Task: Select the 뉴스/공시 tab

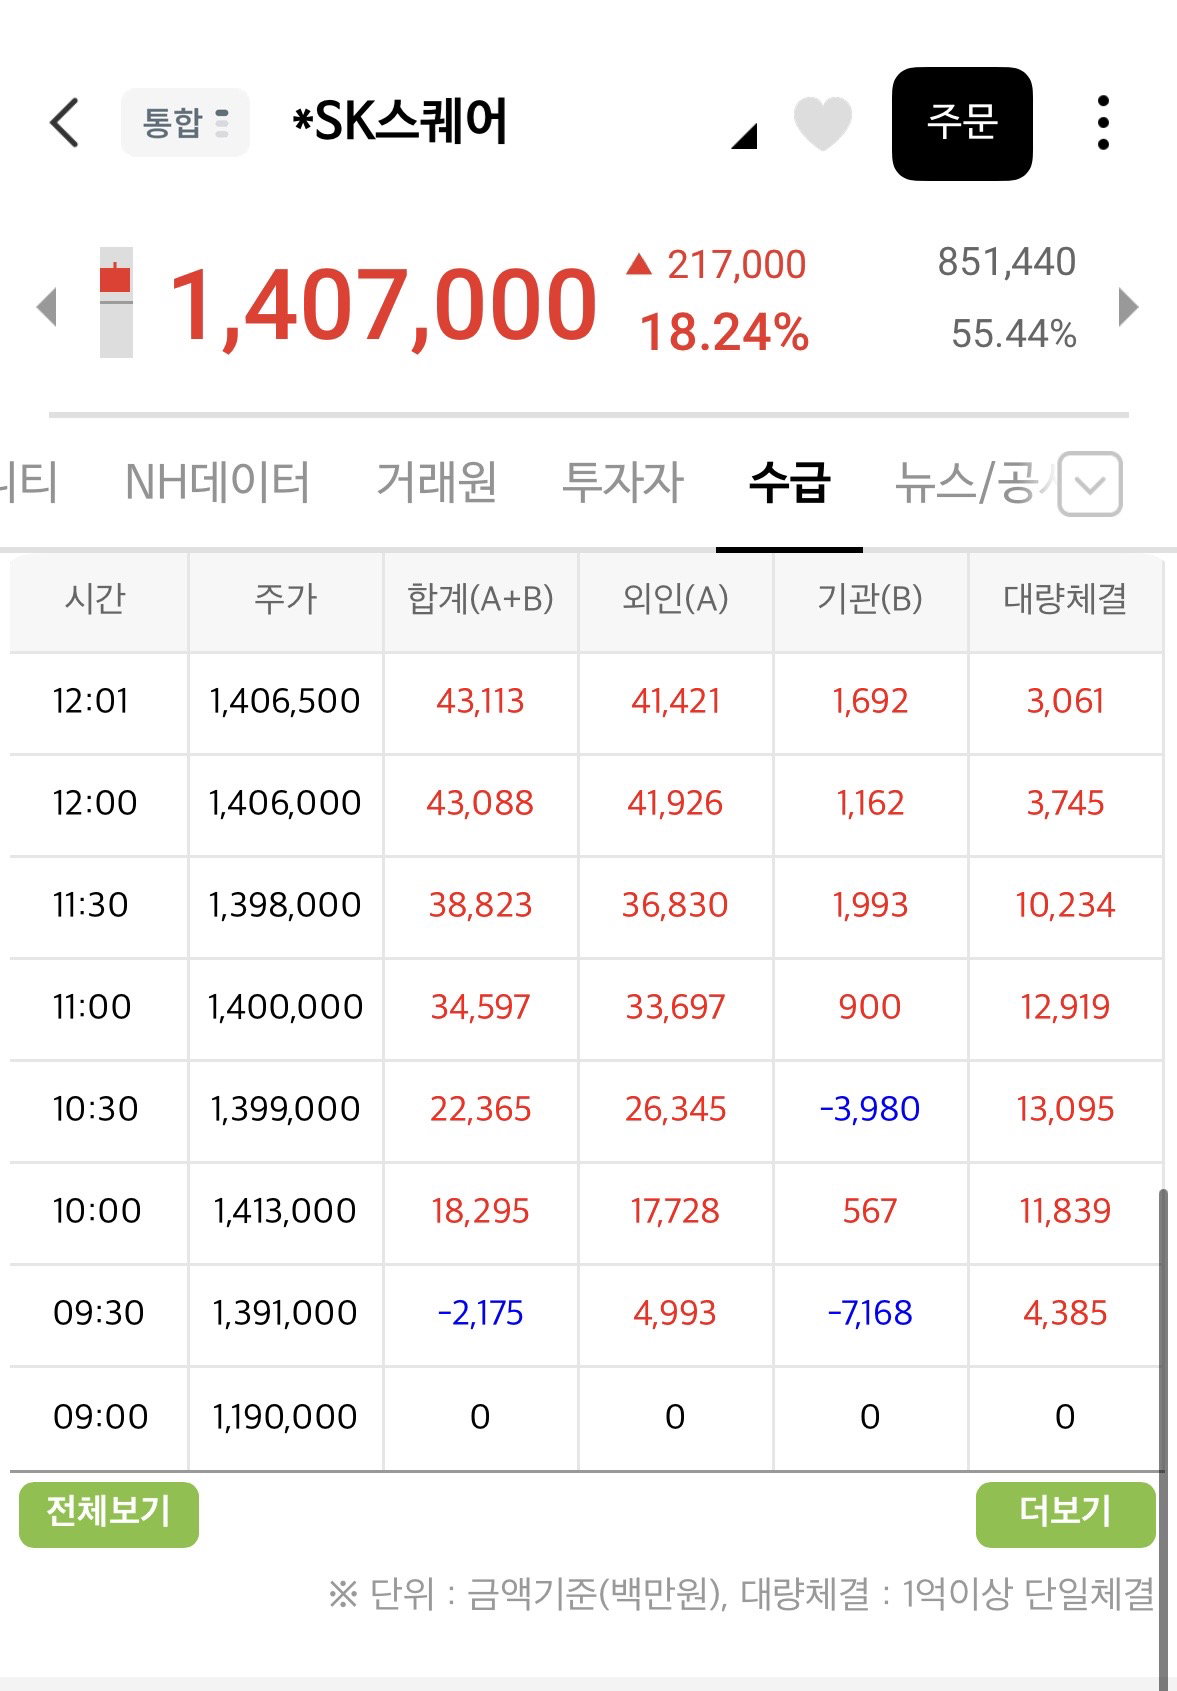Action: [x=975, y=482]
